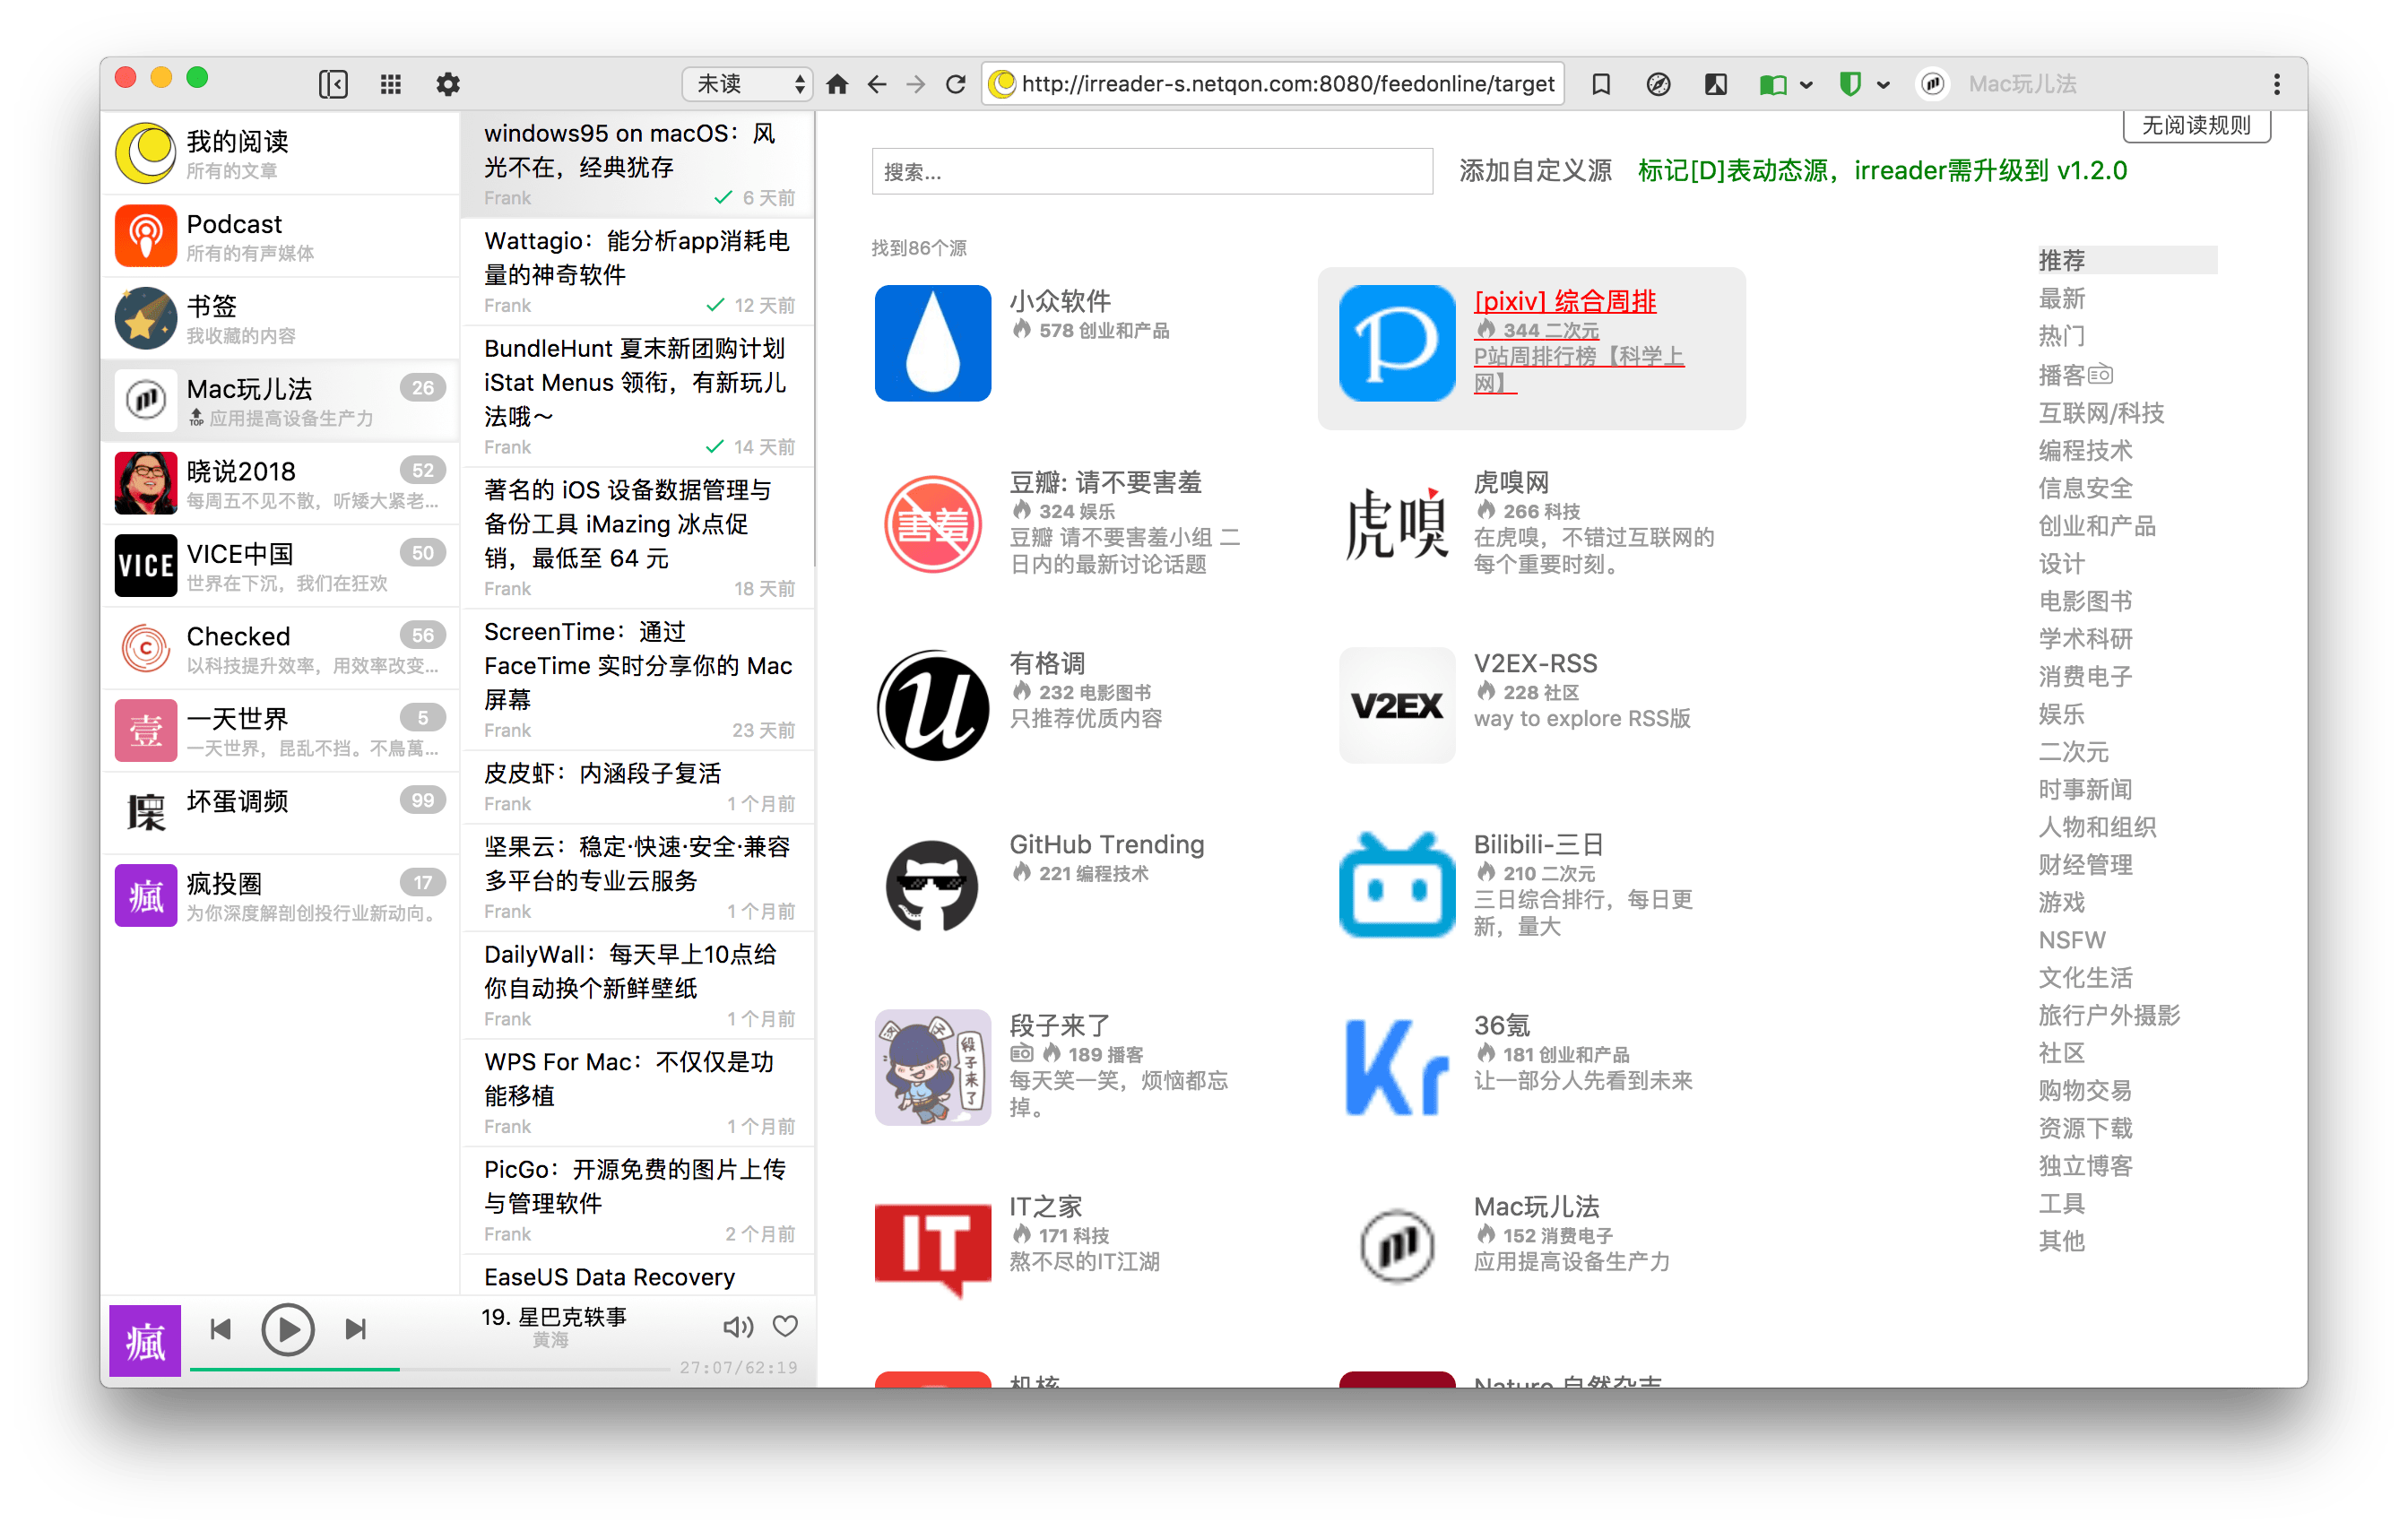Open article 皮皮虾: 内涵段子复活
The width and height of the screenshot is (2408, 1531).
pyautogui.click(x=638, y=787)
